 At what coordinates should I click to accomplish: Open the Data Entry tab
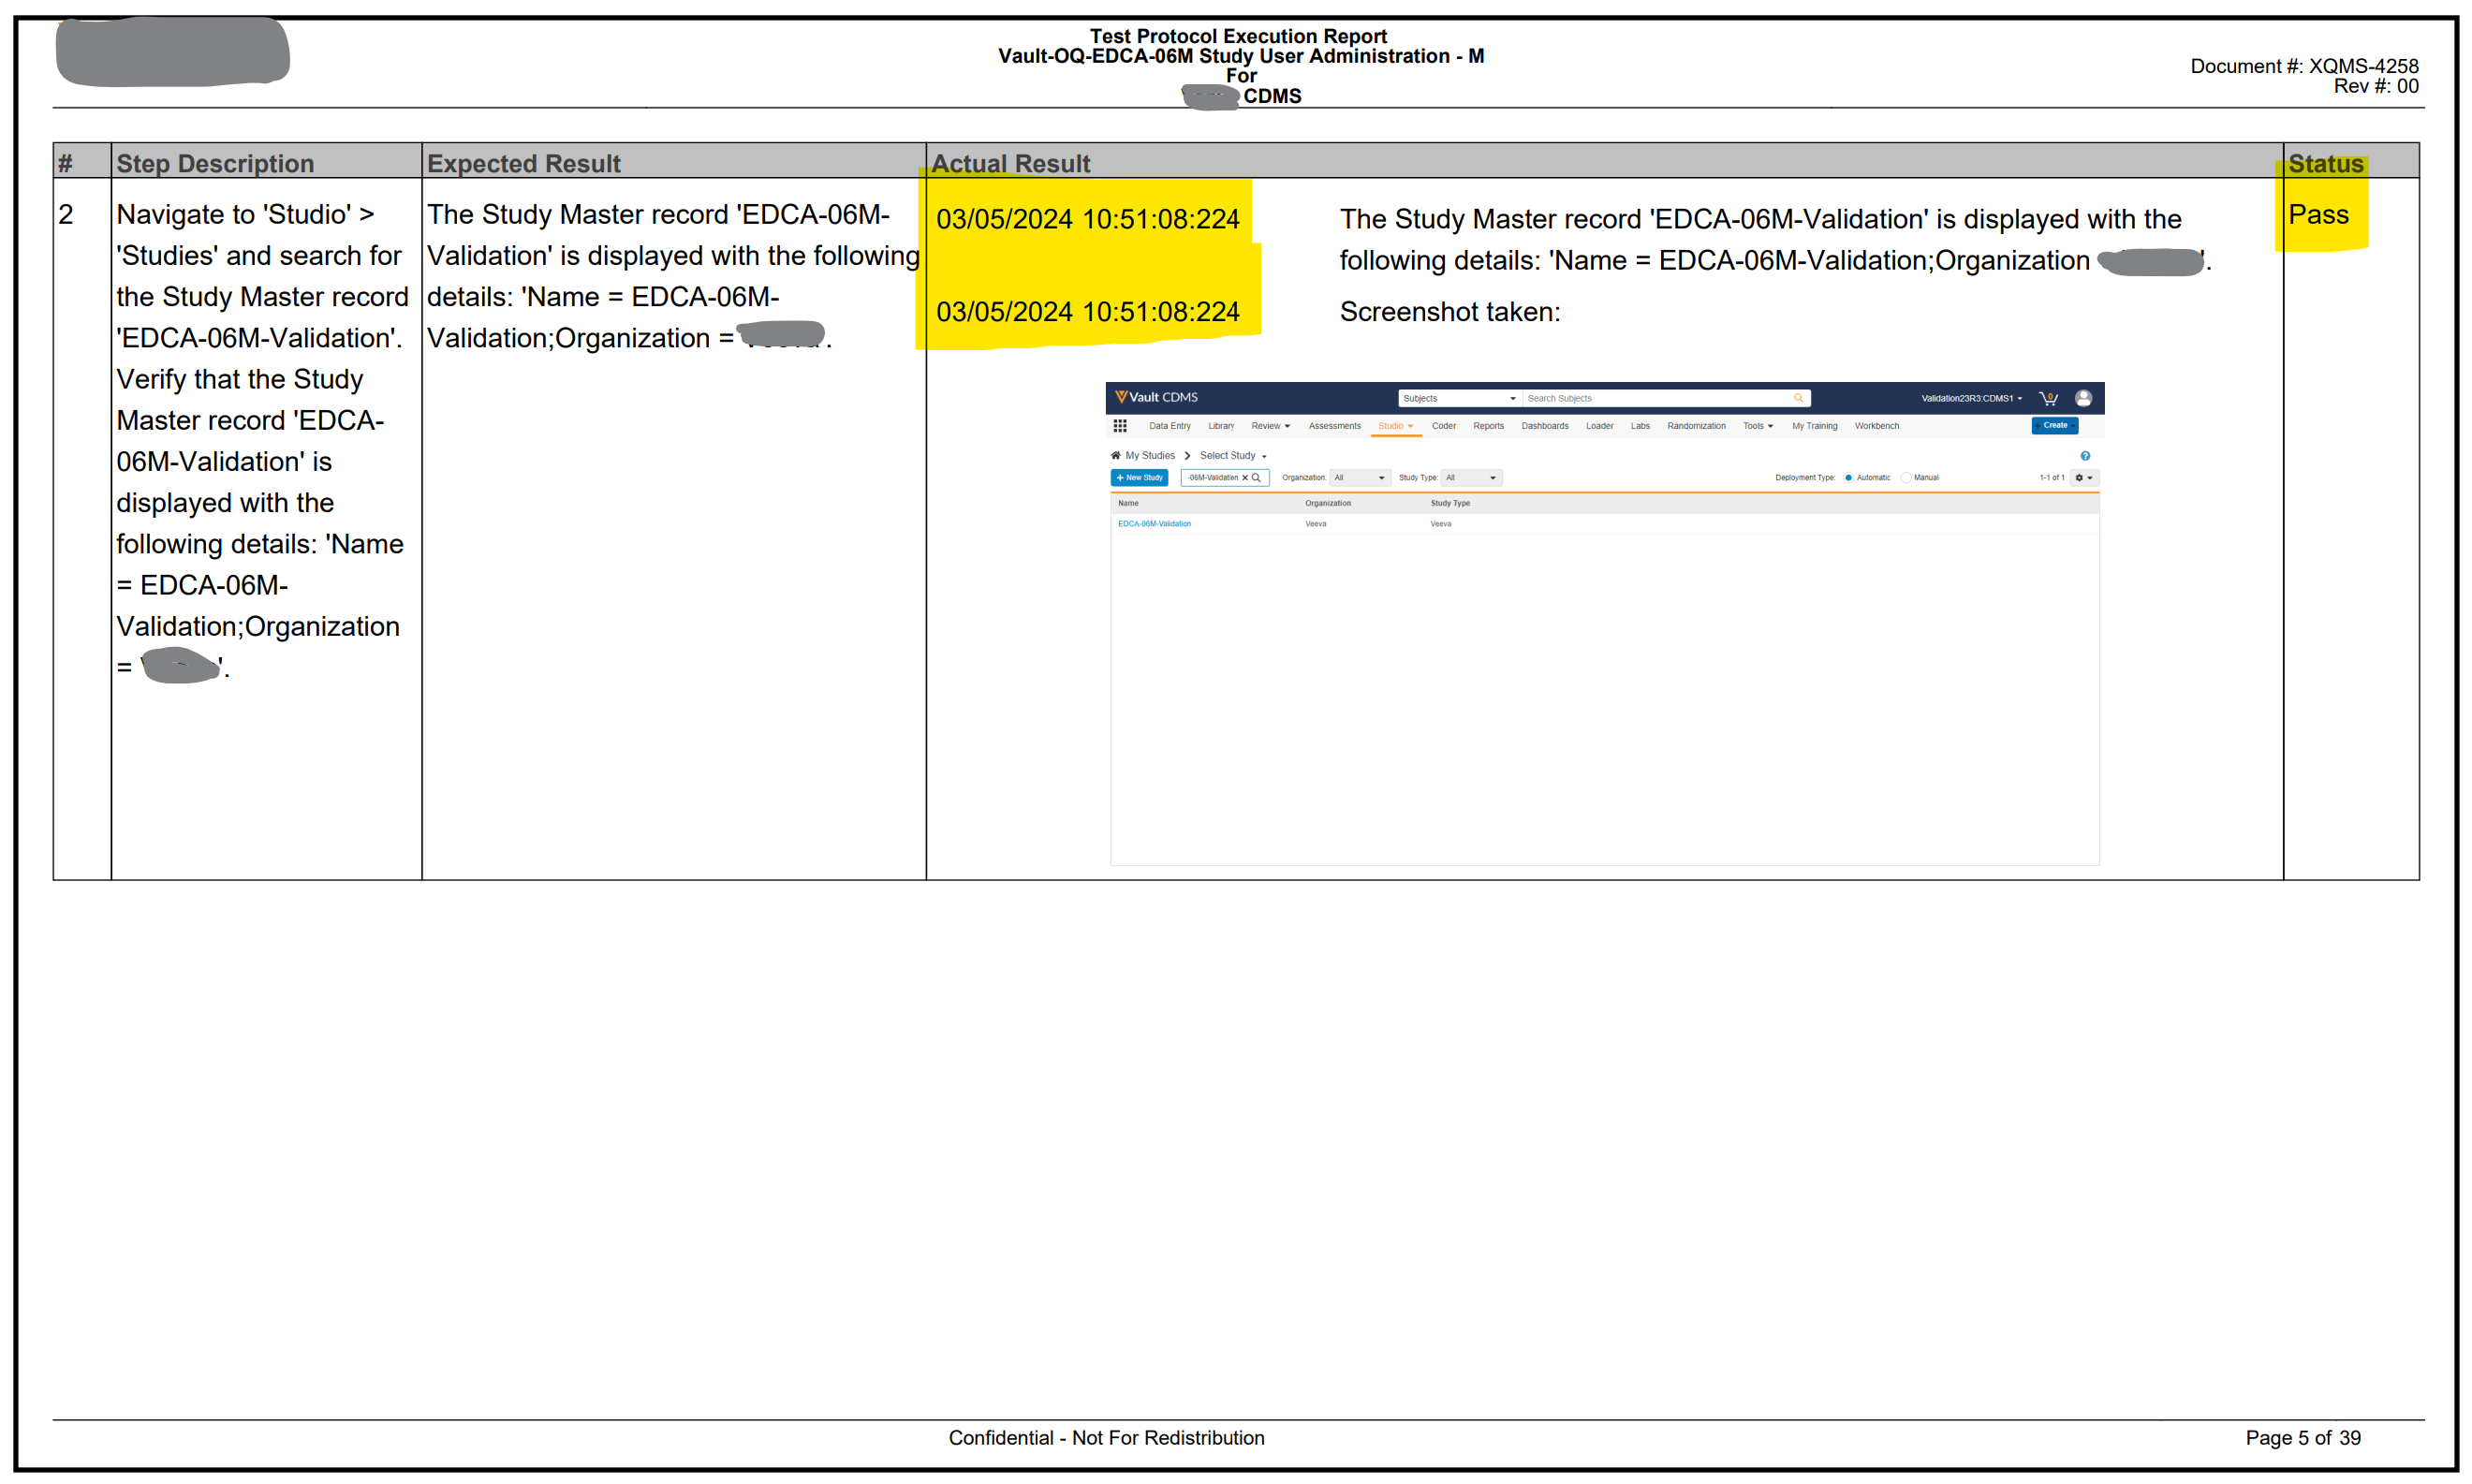pos(1170,426)
